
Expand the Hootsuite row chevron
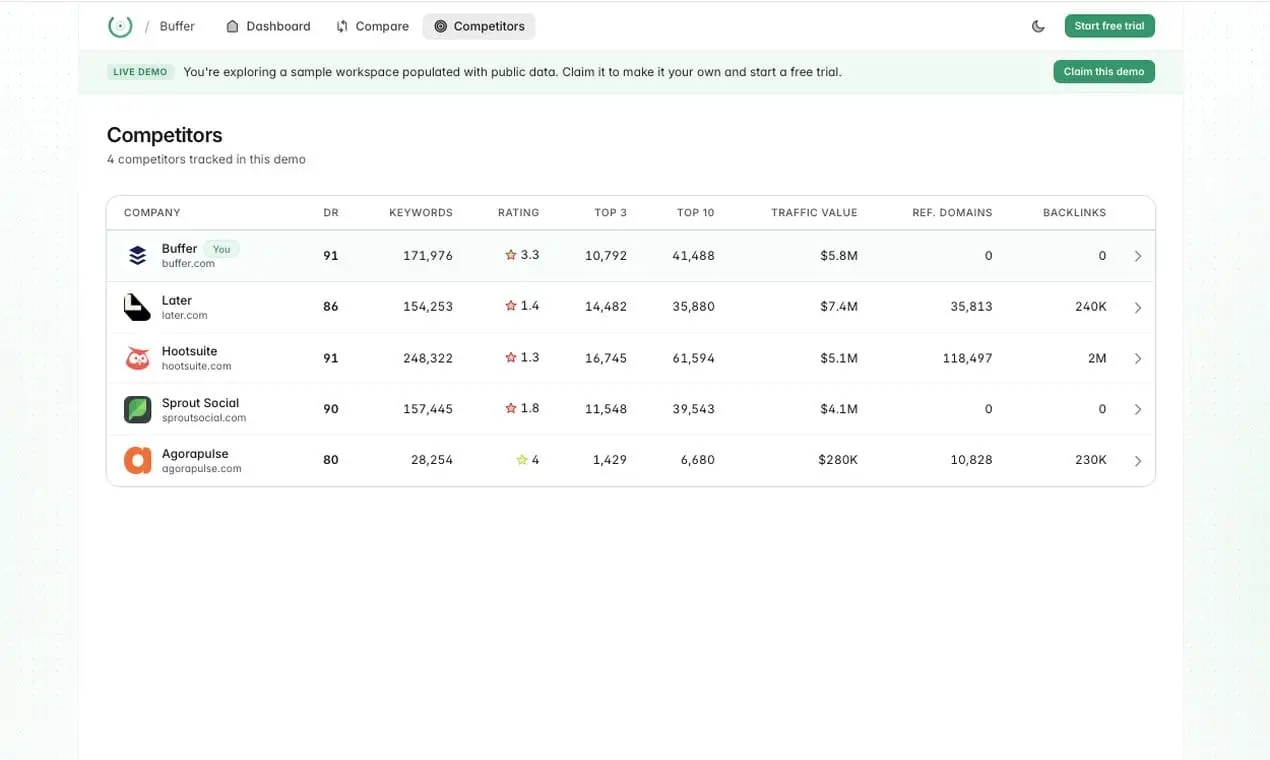point(1138,358)
